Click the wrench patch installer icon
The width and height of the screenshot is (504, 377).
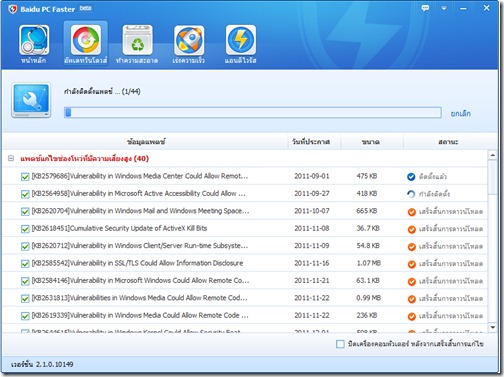click(31, 100)
